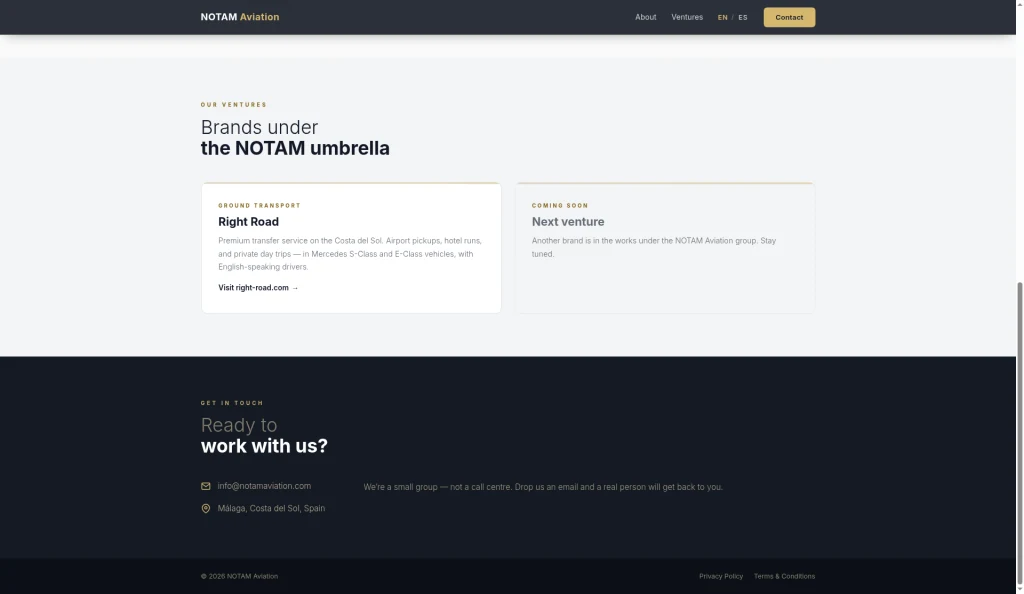Viewport: 1024px width, 594px height.
Task: Click the envelope icon beside the email address
Action: point(206,486)
